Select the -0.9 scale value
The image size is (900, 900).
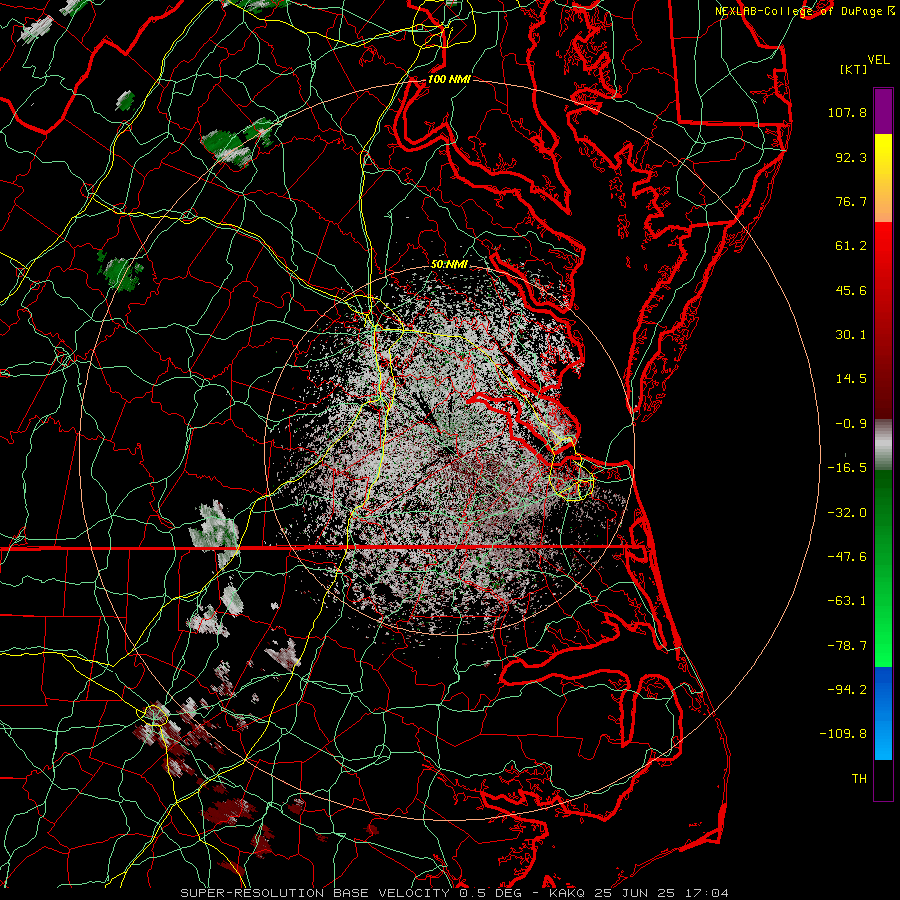(851, 424)
